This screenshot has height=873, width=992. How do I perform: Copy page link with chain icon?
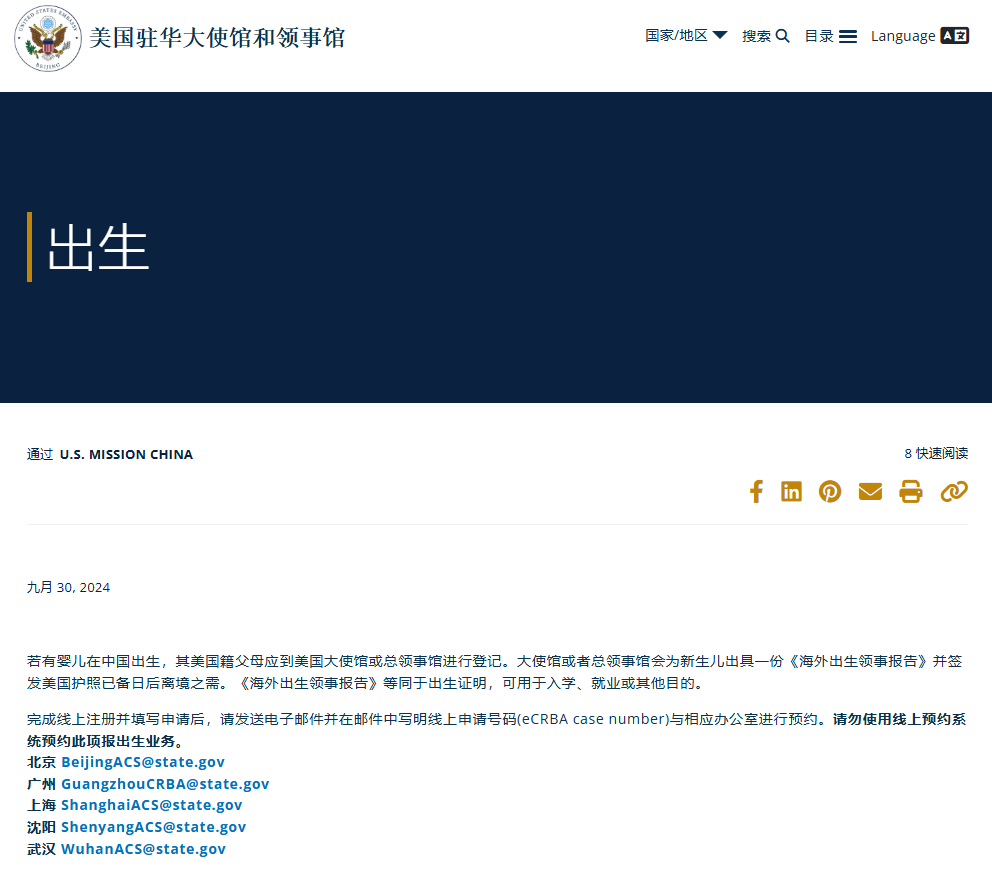pyautogui.click(x=954, y=492)
